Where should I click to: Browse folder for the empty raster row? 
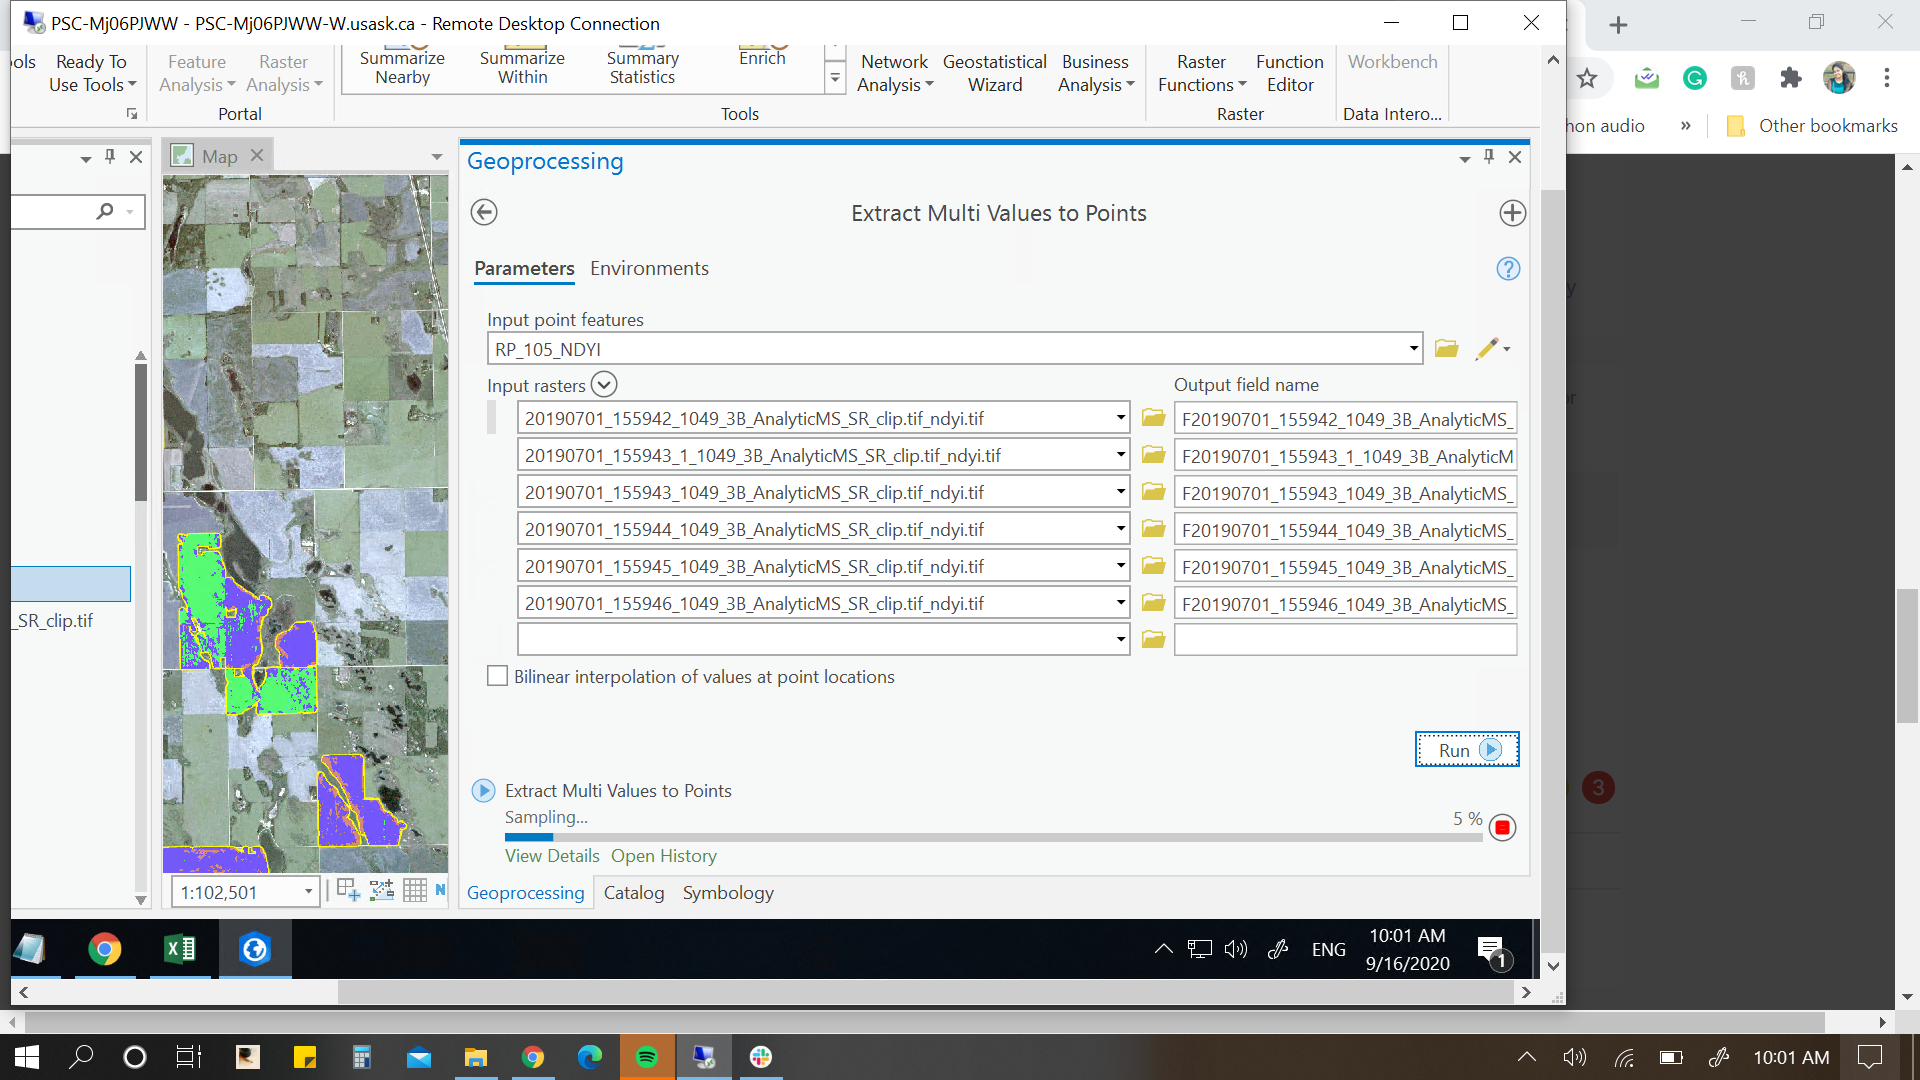1153,639
